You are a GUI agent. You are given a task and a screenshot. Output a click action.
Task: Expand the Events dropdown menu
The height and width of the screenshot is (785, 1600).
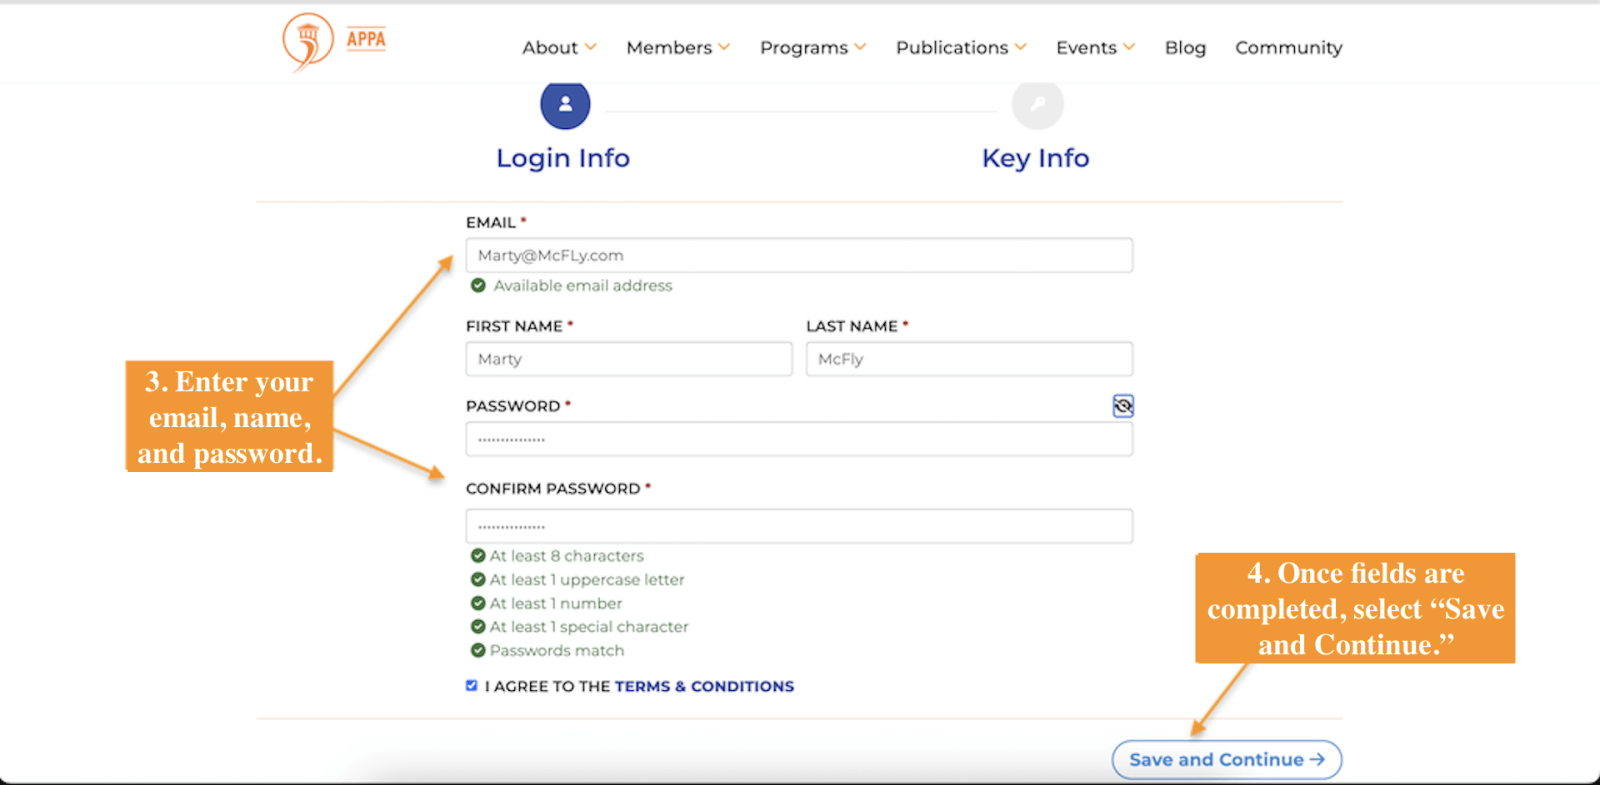1095,48
